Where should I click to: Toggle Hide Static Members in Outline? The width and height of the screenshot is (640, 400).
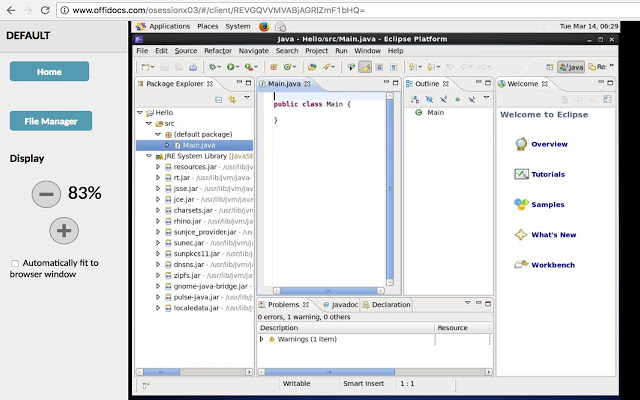[x=443, y=99]
